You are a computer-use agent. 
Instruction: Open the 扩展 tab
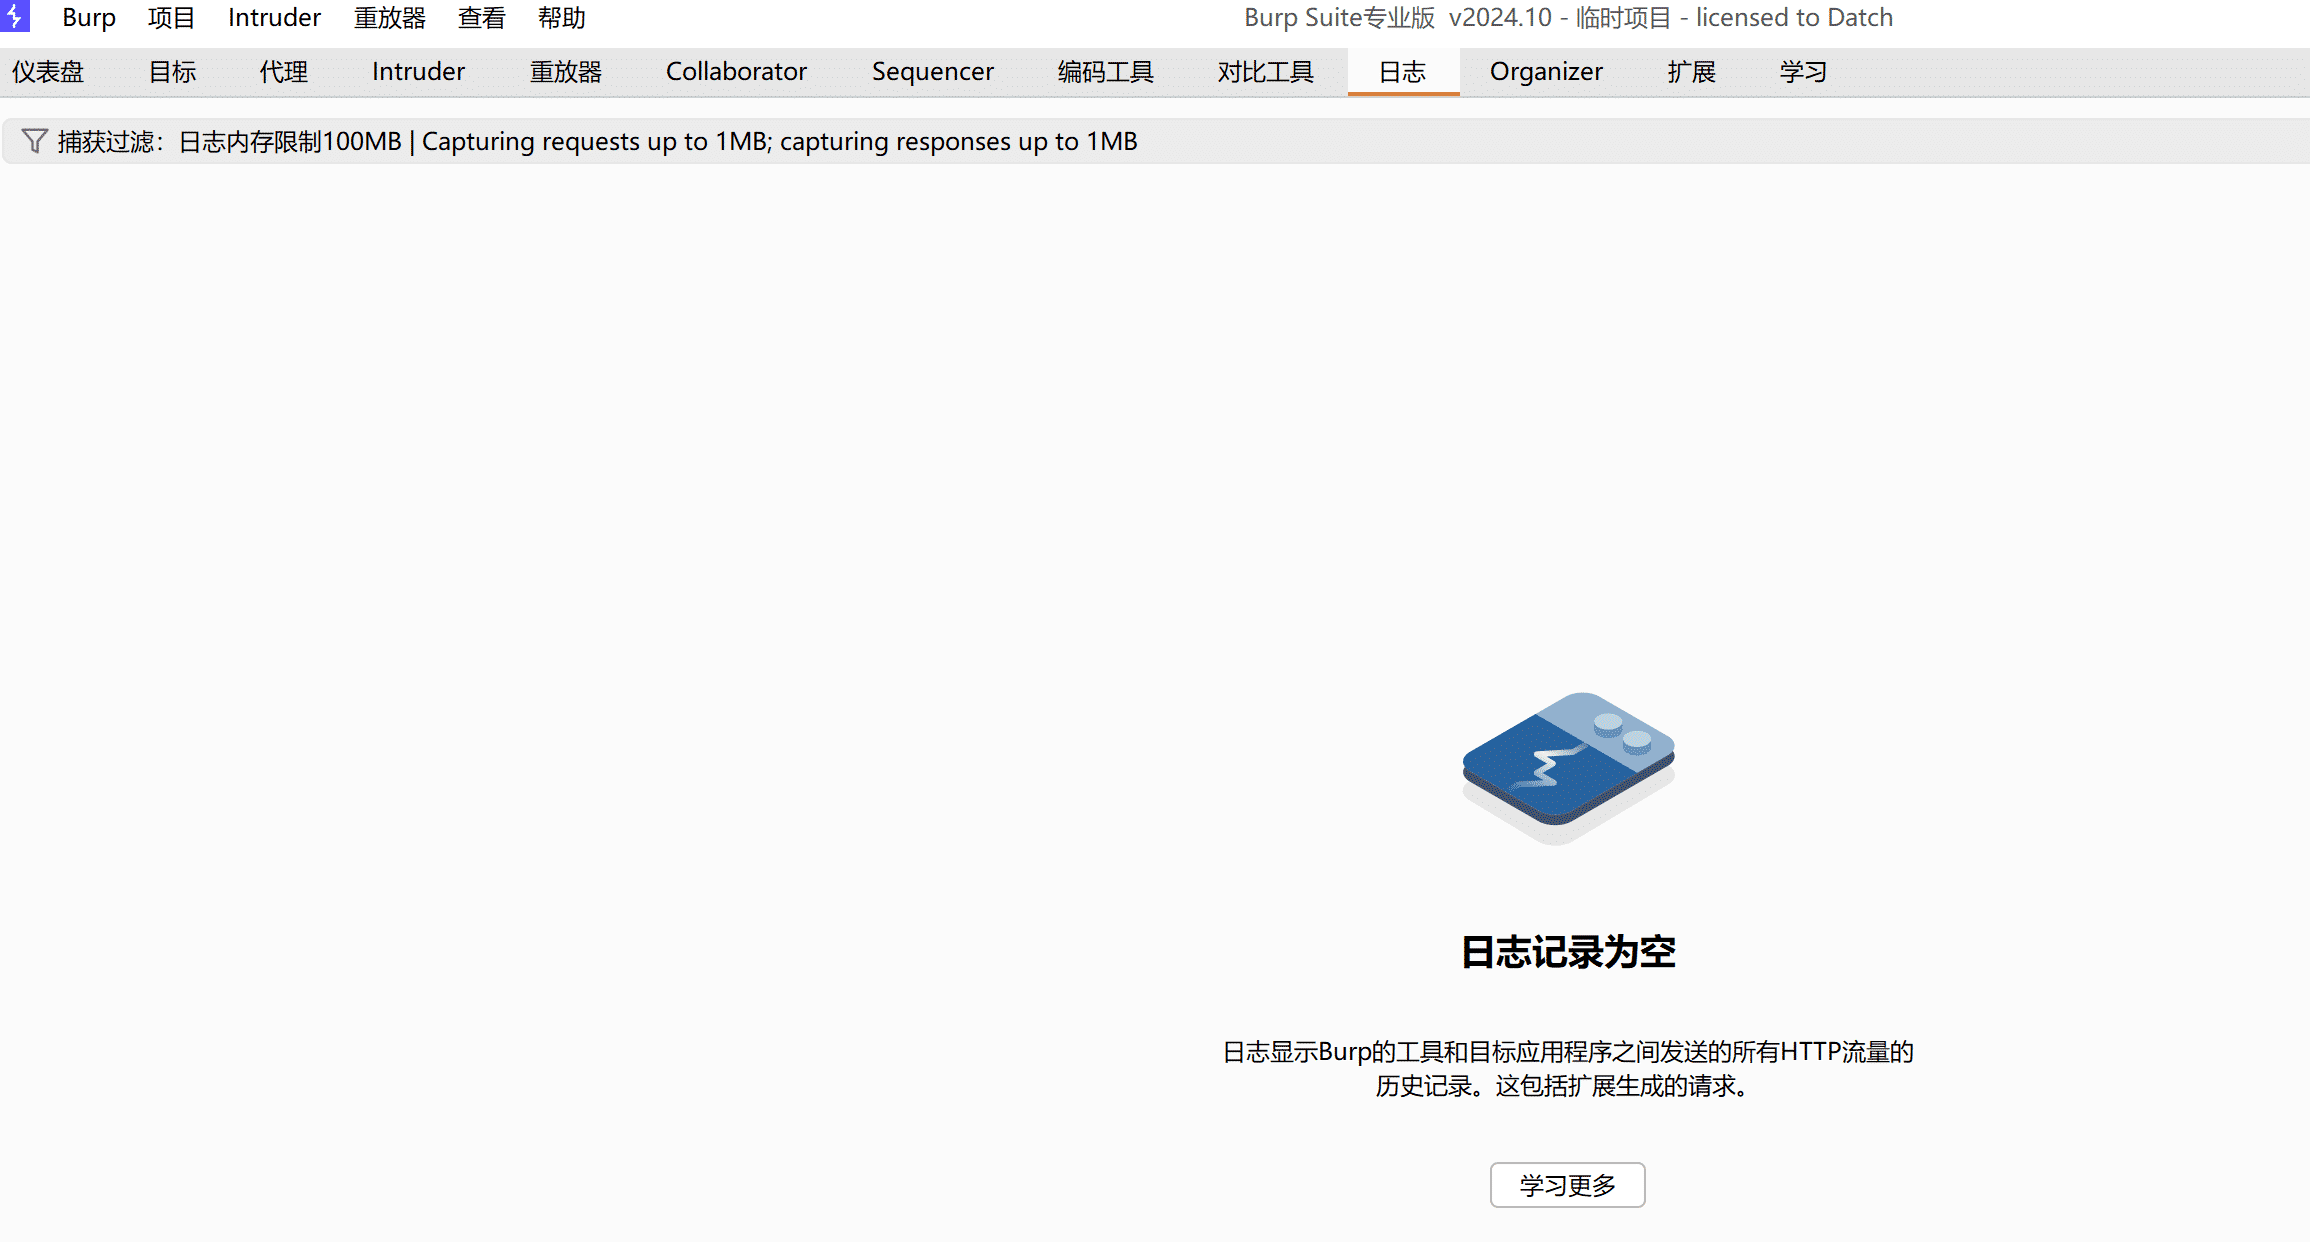[x=1691, y=72]
